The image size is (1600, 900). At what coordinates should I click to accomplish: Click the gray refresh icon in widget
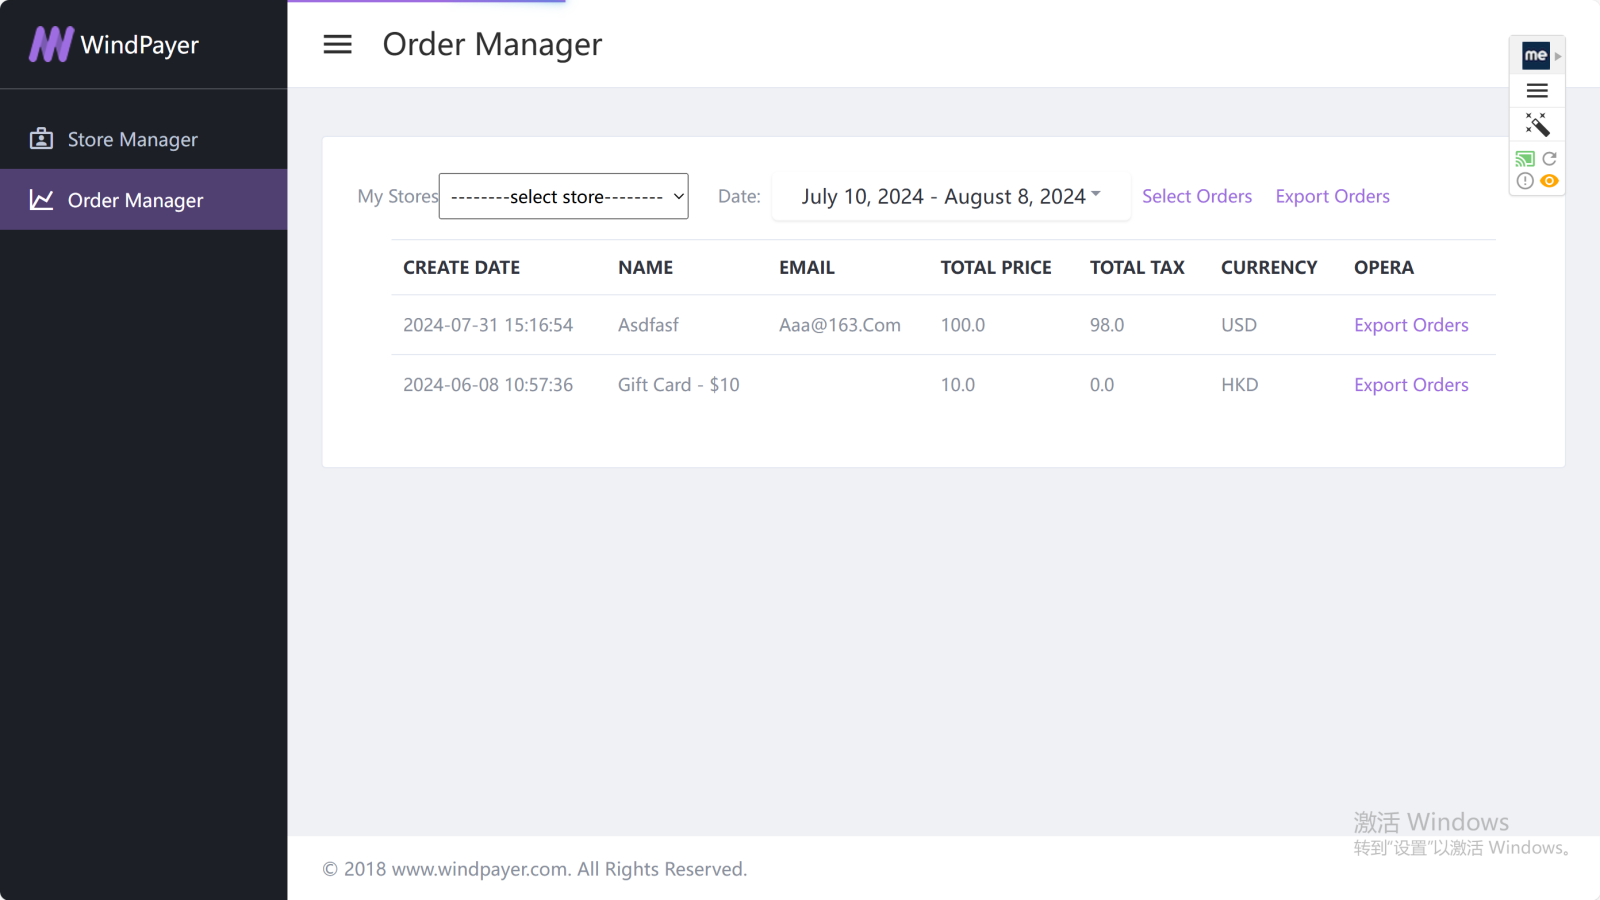1549,159
